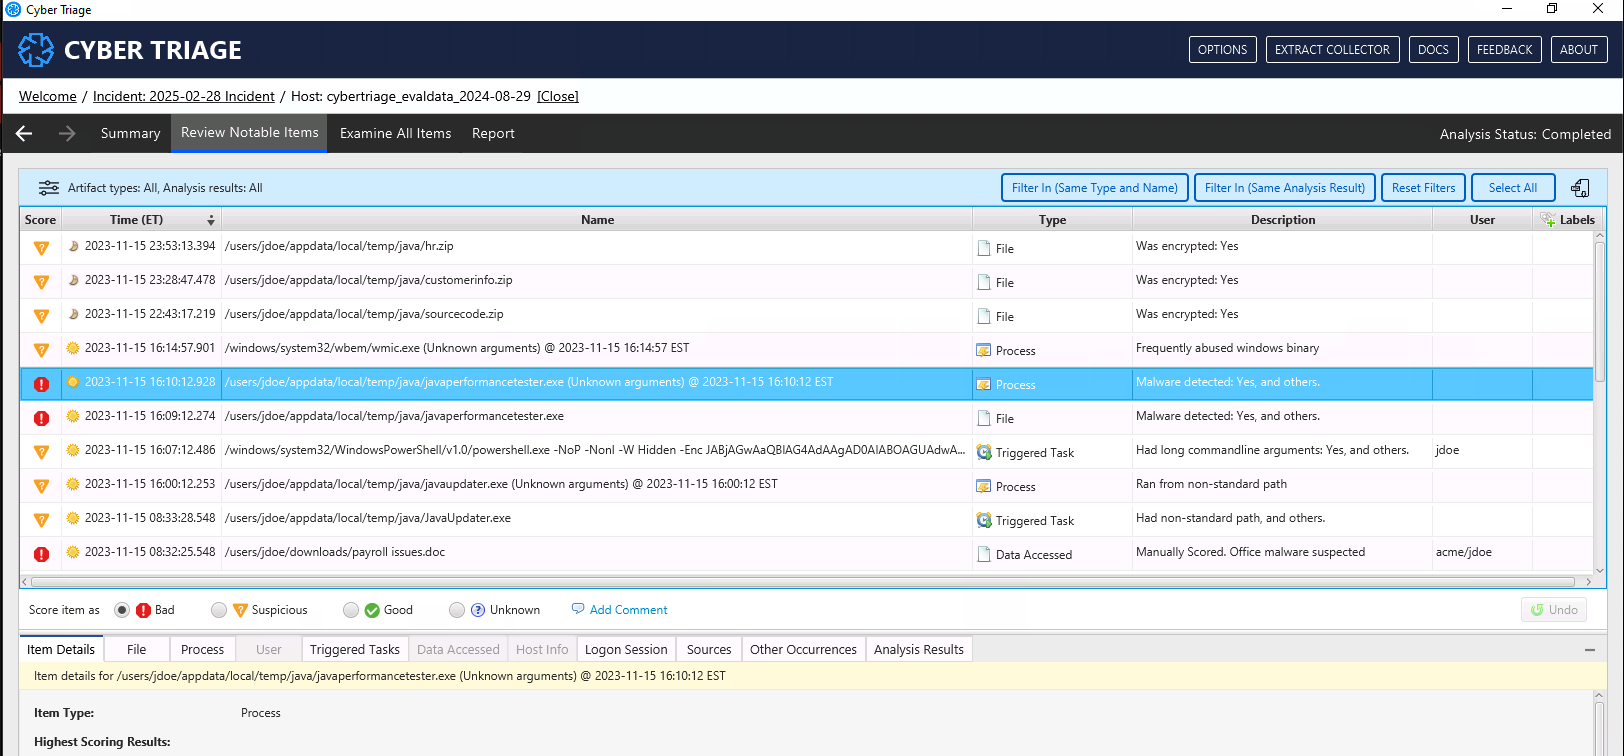This screenshot has height=756, width=1624.
Task: Sort by Time (ET) column arrow
Action: click(210, 220)
